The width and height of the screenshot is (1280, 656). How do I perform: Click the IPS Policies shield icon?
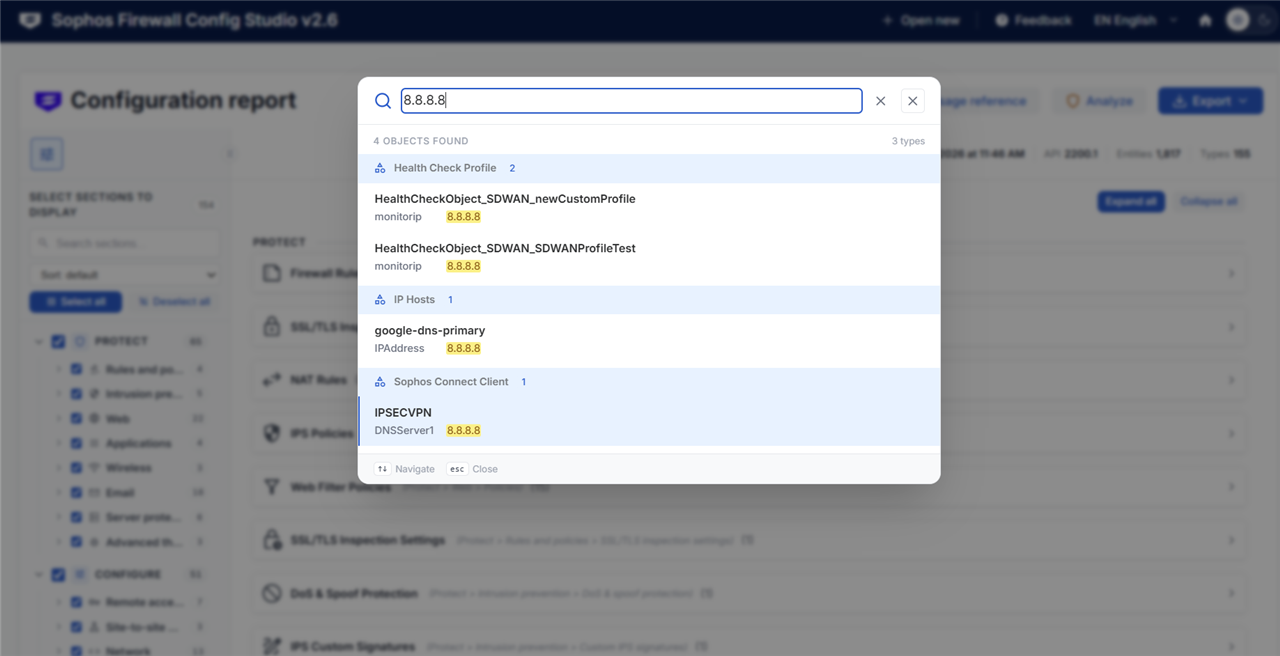pyautogui.click(x=271, y=433)
